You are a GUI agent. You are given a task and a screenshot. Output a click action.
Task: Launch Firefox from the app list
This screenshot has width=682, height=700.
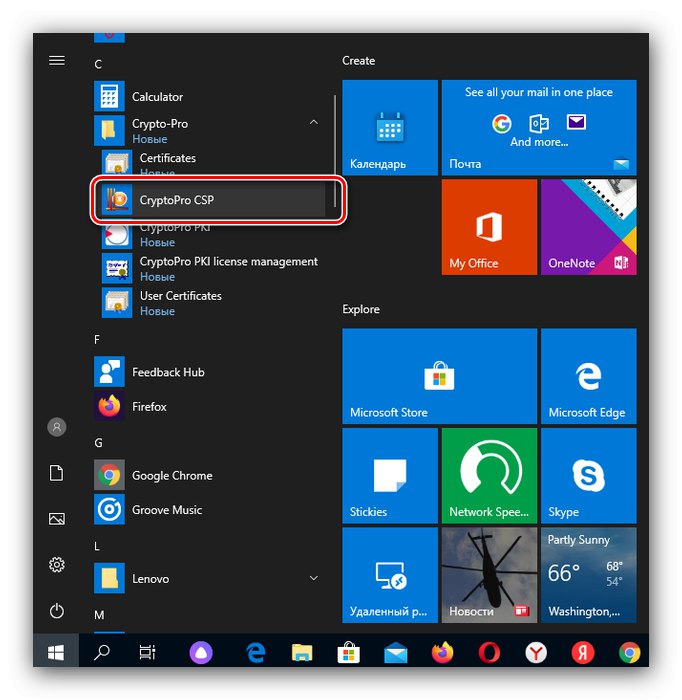(x=209, y=406)
